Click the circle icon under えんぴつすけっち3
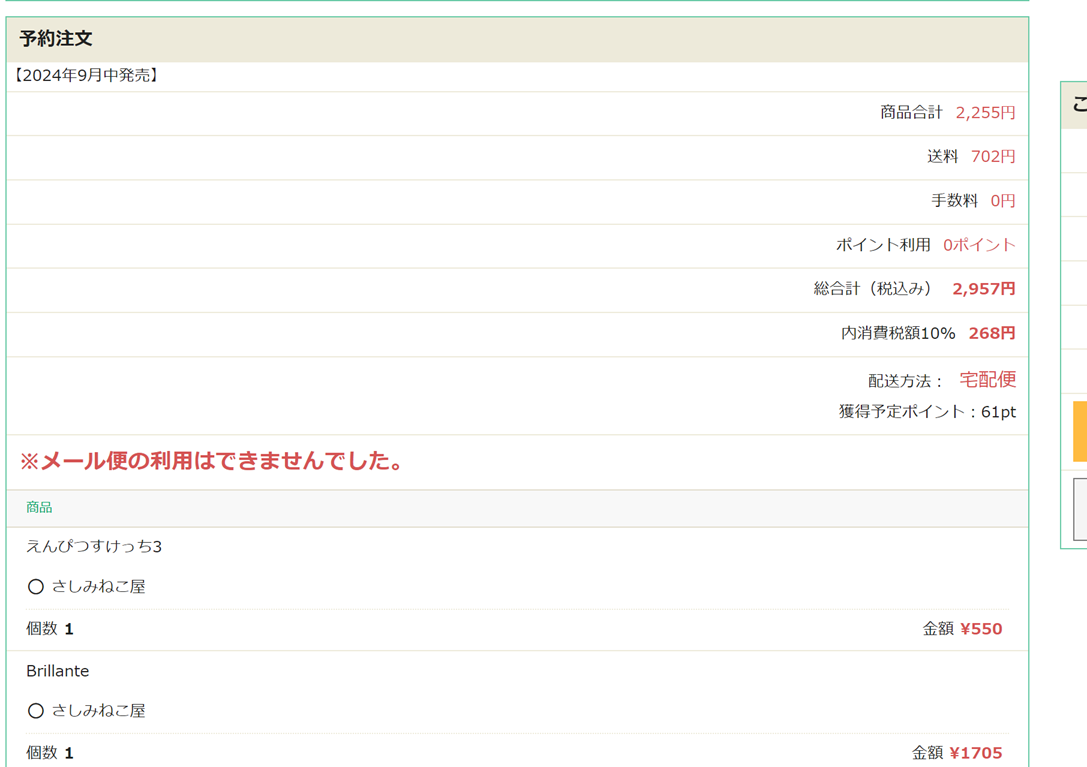Image resolution: width=1087 pixels, height=767 pixels. [x=36, y=587]
